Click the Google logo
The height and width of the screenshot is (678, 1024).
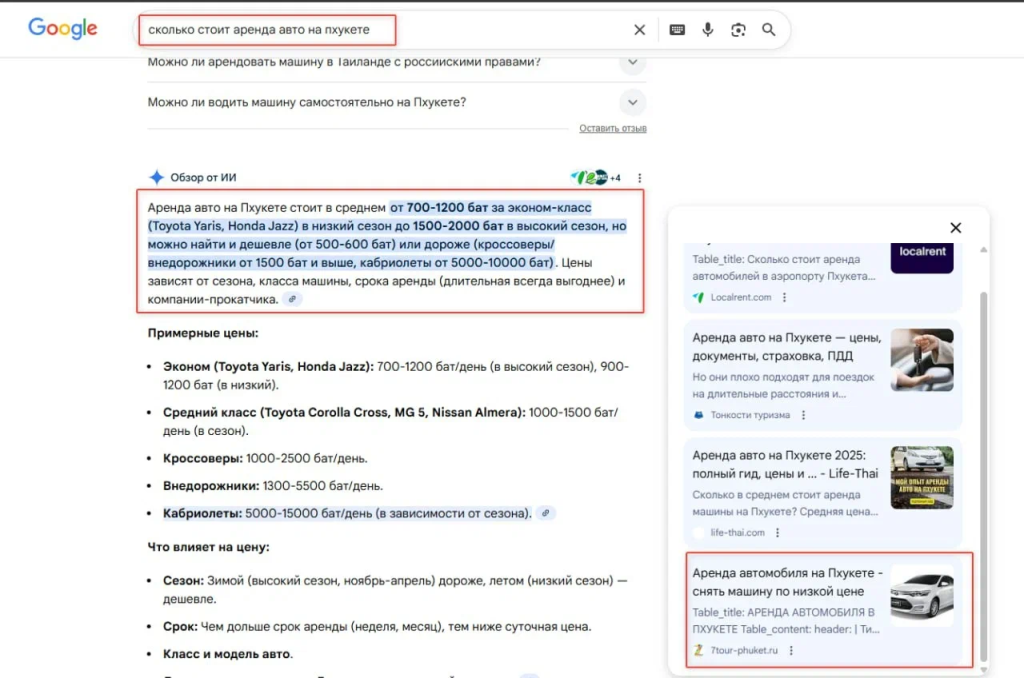[x=62, y=29]
